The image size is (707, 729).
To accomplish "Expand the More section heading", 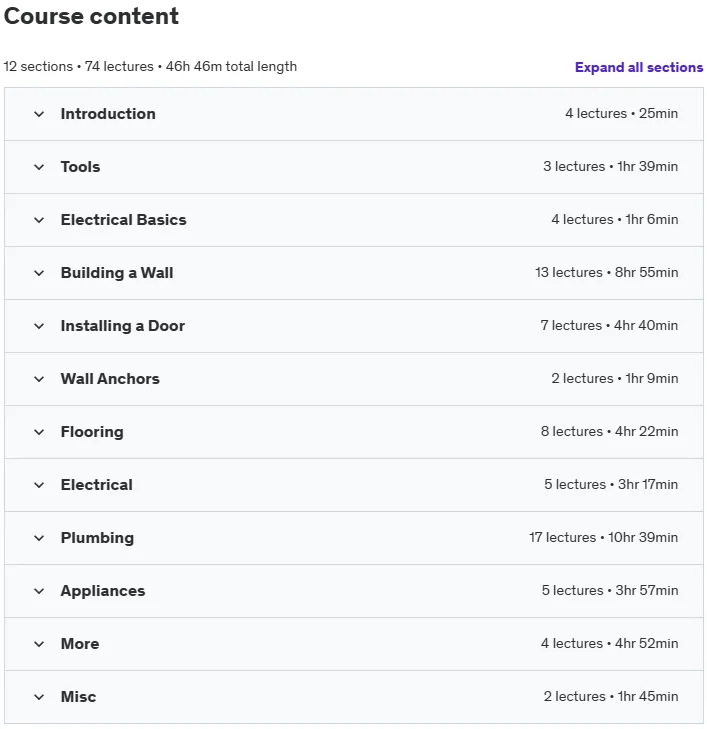I will click(80, 644).
